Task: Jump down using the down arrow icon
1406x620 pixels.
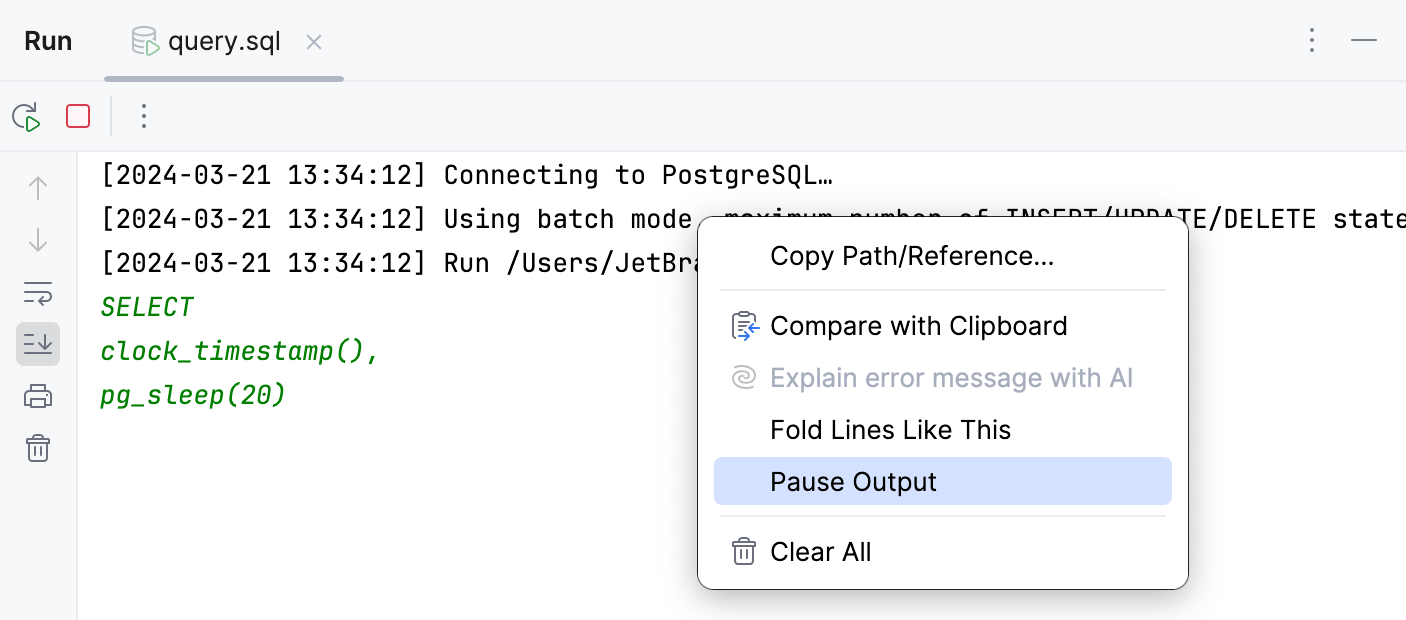Action: coord(37,240)
